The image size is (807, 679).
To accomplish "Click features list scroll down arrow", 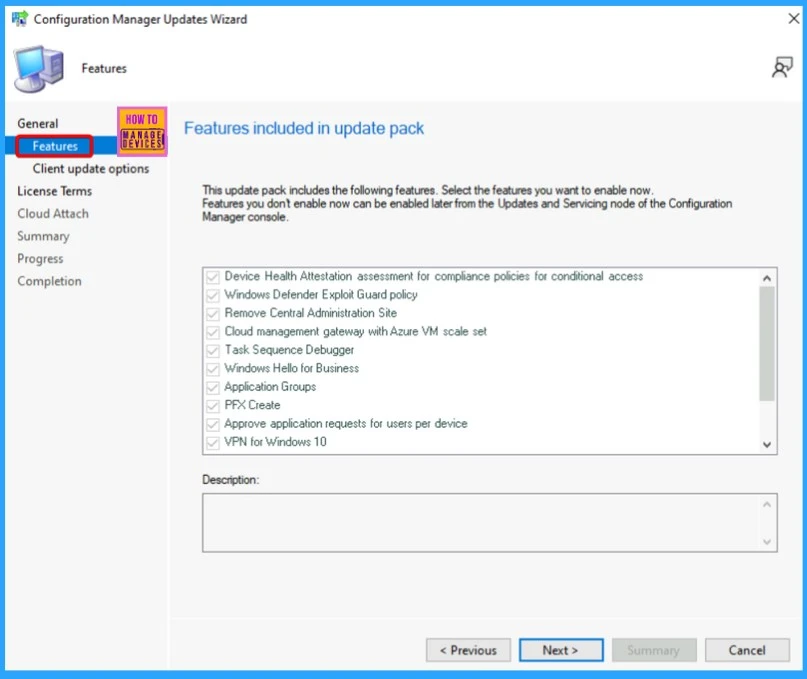I will (x=767, y=445).
